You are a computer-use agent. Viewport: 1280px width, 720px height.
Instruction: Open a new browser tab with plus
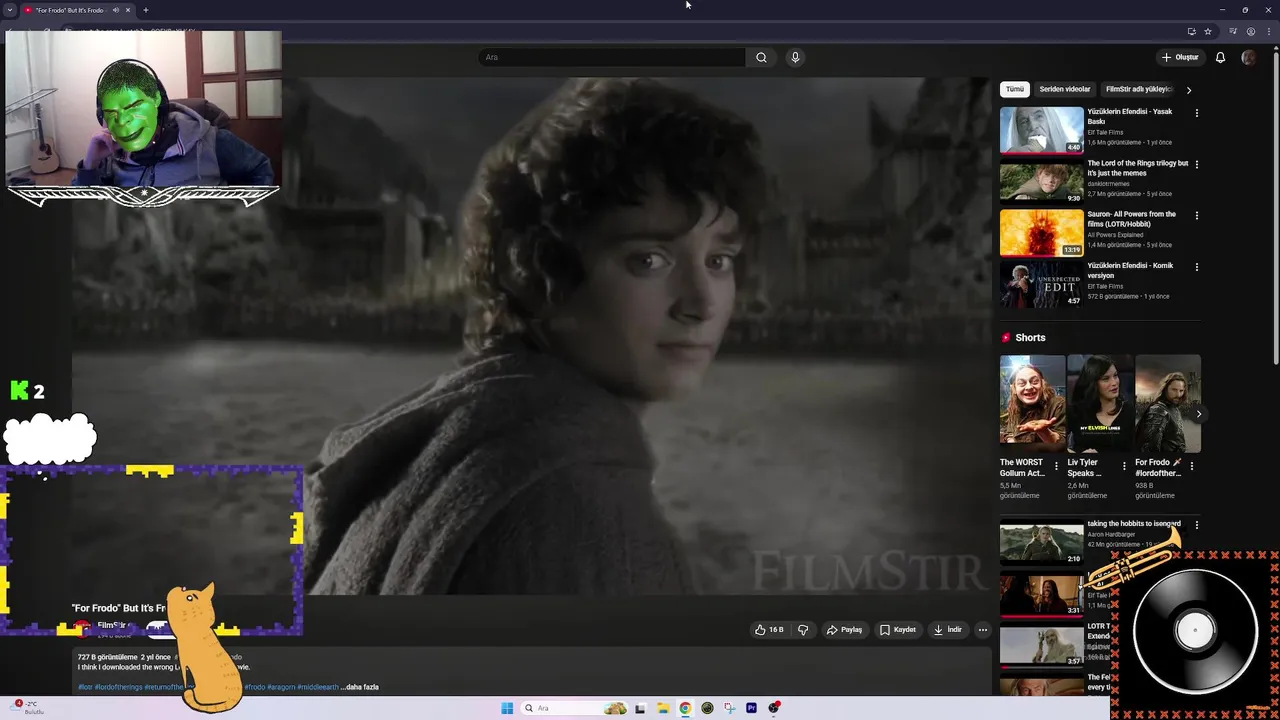click(145, 10)
